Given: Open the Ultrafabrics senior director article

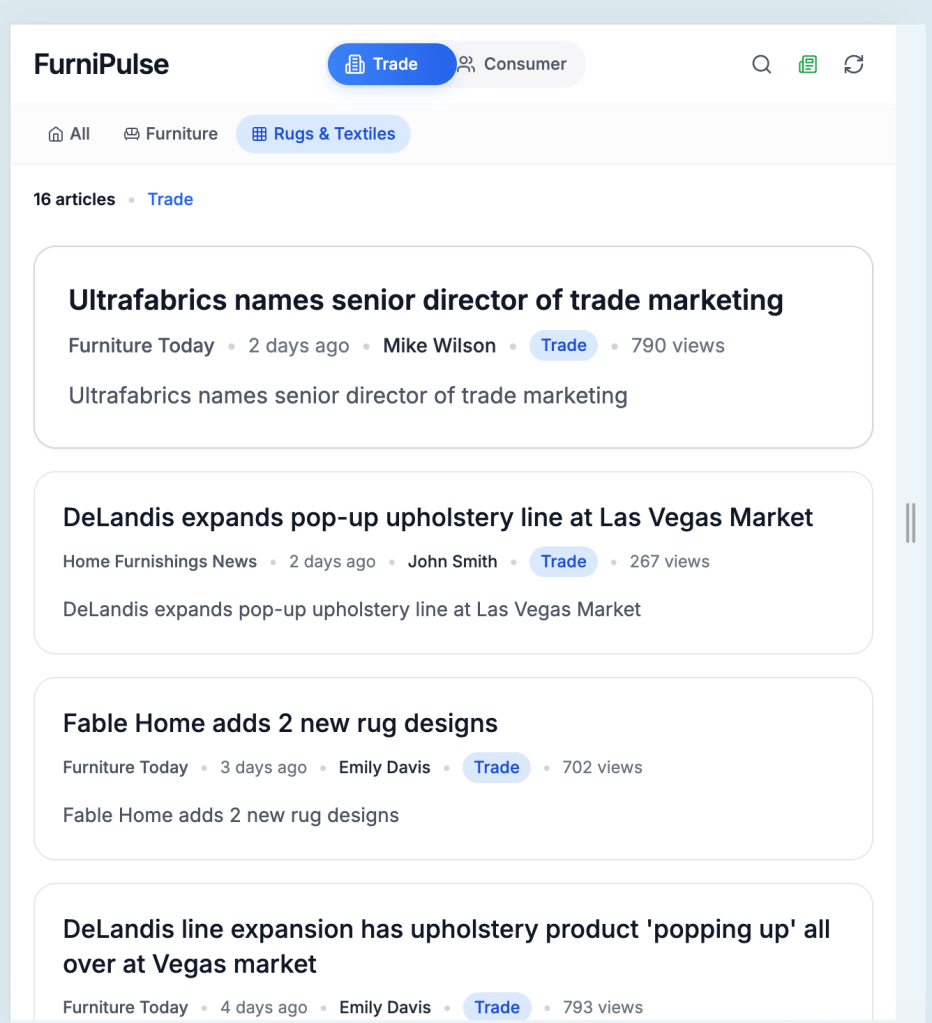Looking at the screenshot, I should coord(425,299).
